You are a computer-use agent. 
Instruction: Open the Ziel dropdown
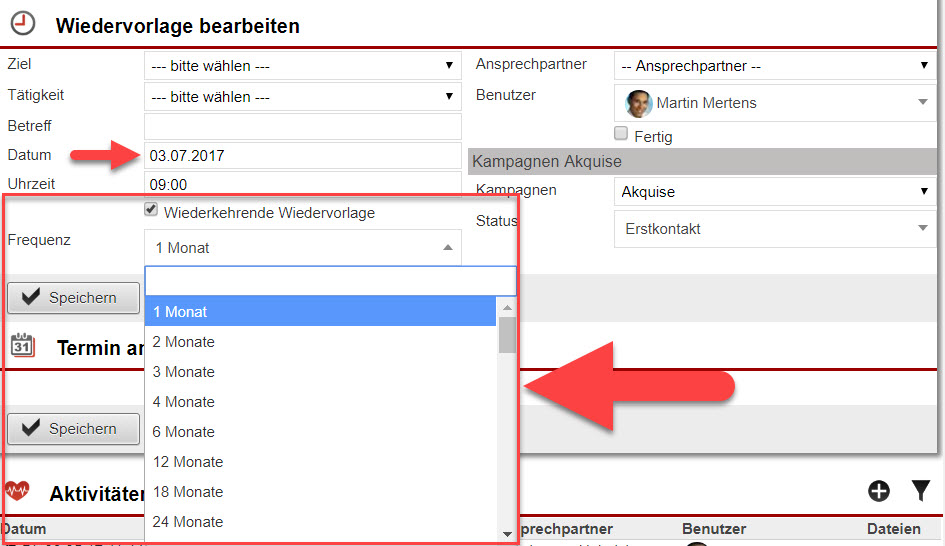(302, 66)
